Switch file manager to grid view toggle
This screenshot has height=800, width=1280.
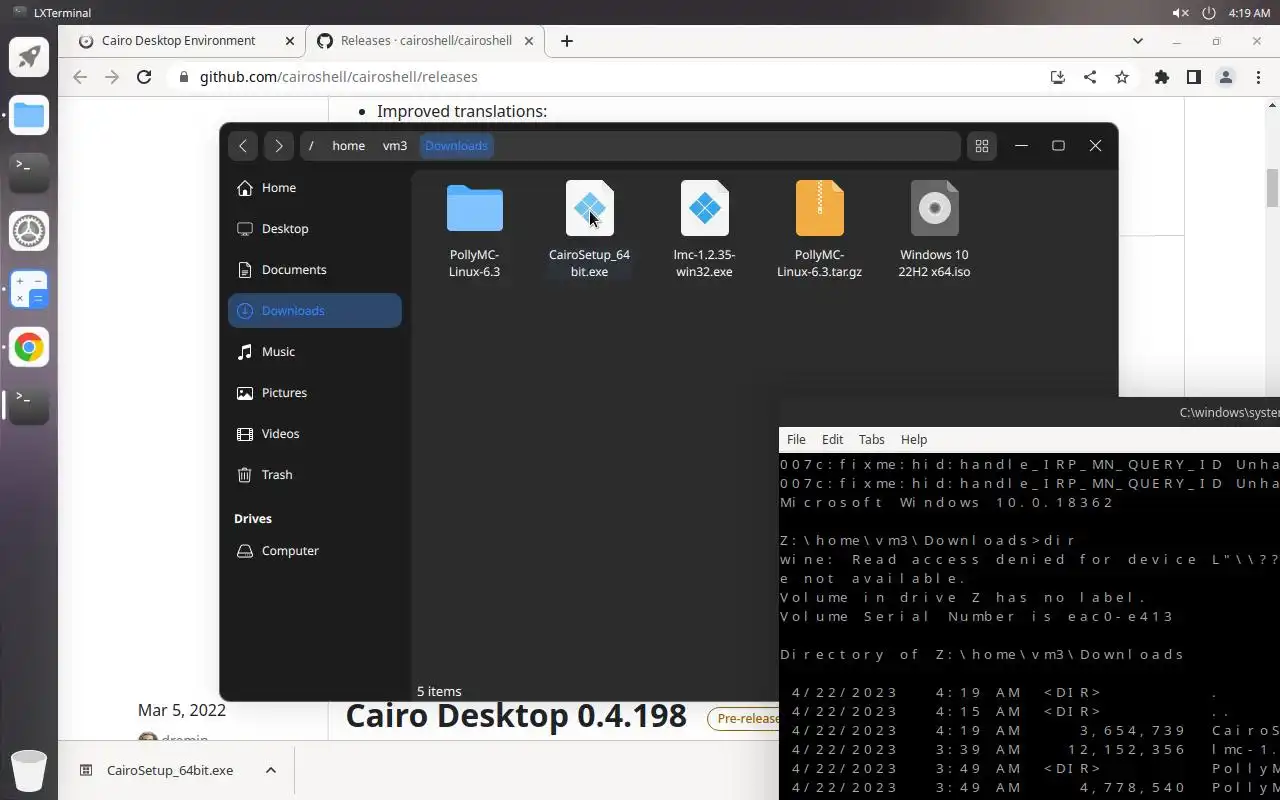[982, 146]
